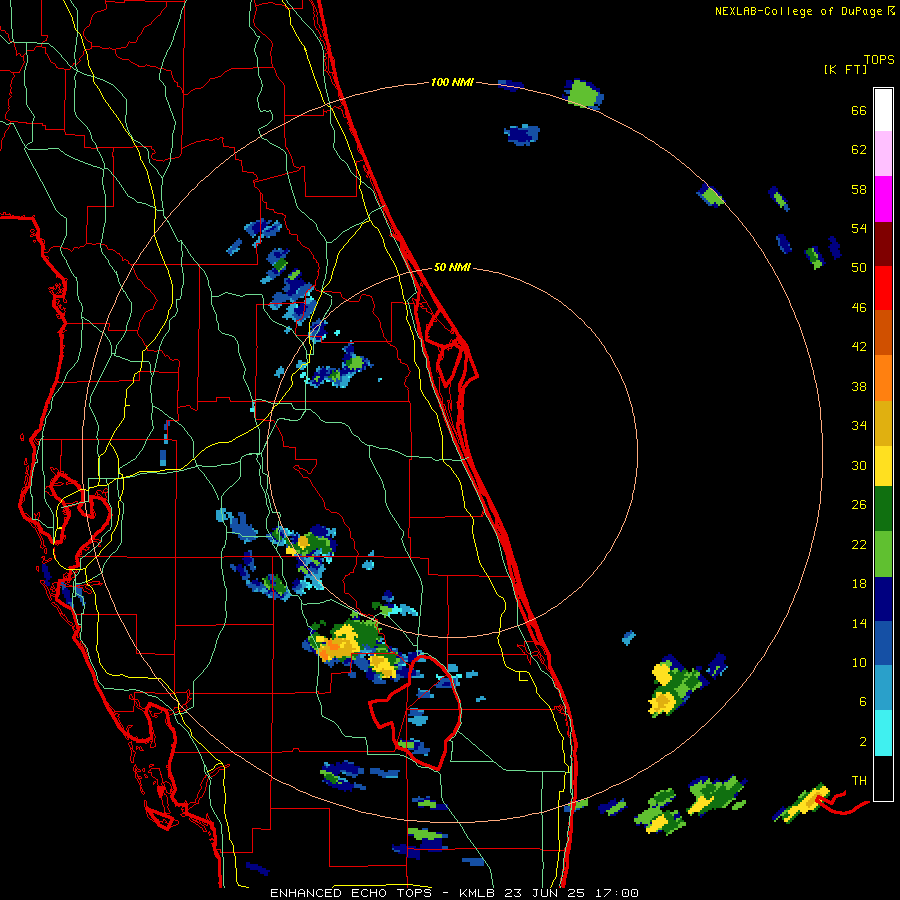900x900 pixels.
Task: Select the 54 value on the color scale
Action: click(859, 228)
